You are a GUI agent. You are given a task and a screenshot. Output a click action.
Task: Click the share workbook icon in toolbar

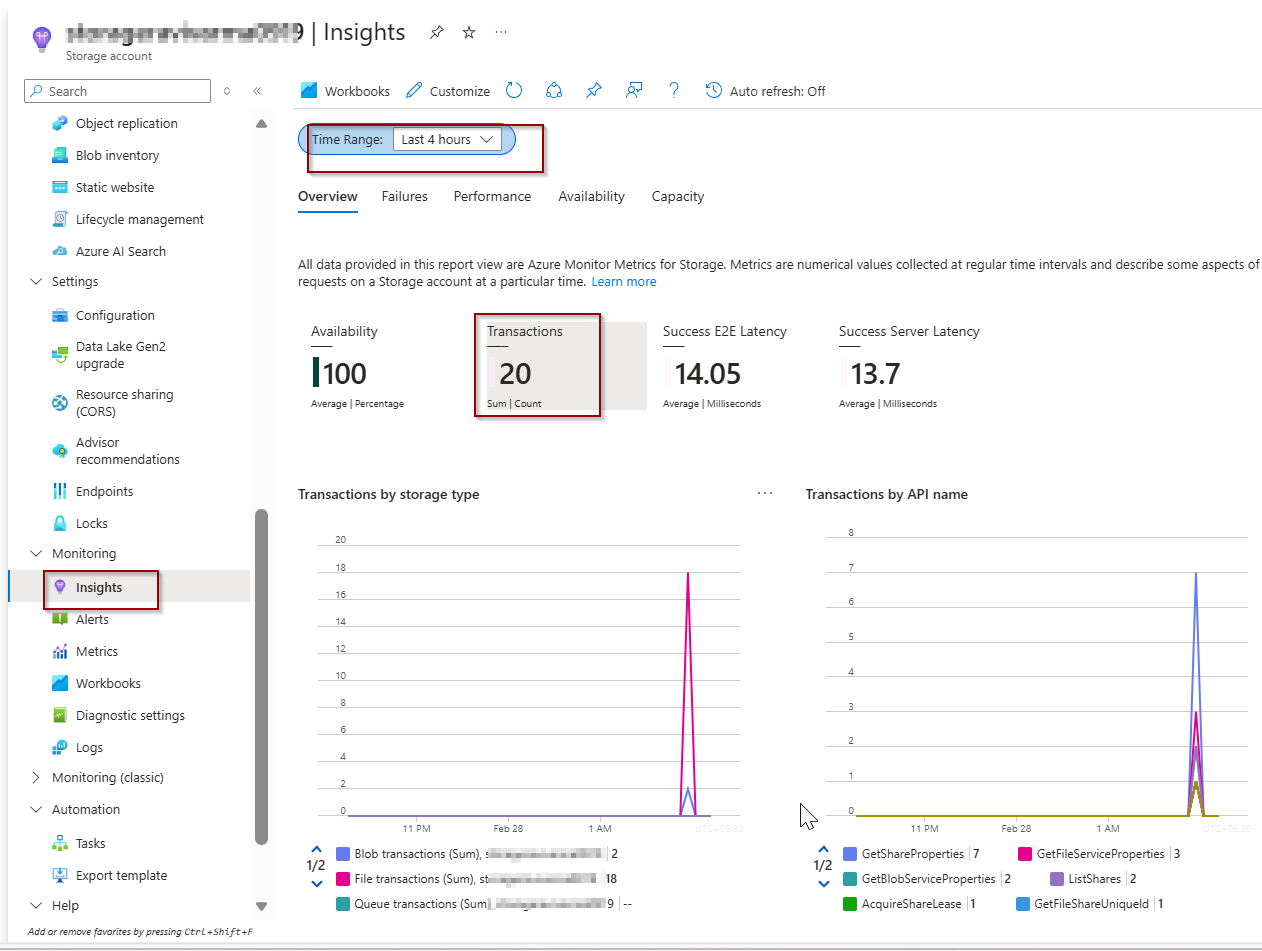(x=554, y=91)
